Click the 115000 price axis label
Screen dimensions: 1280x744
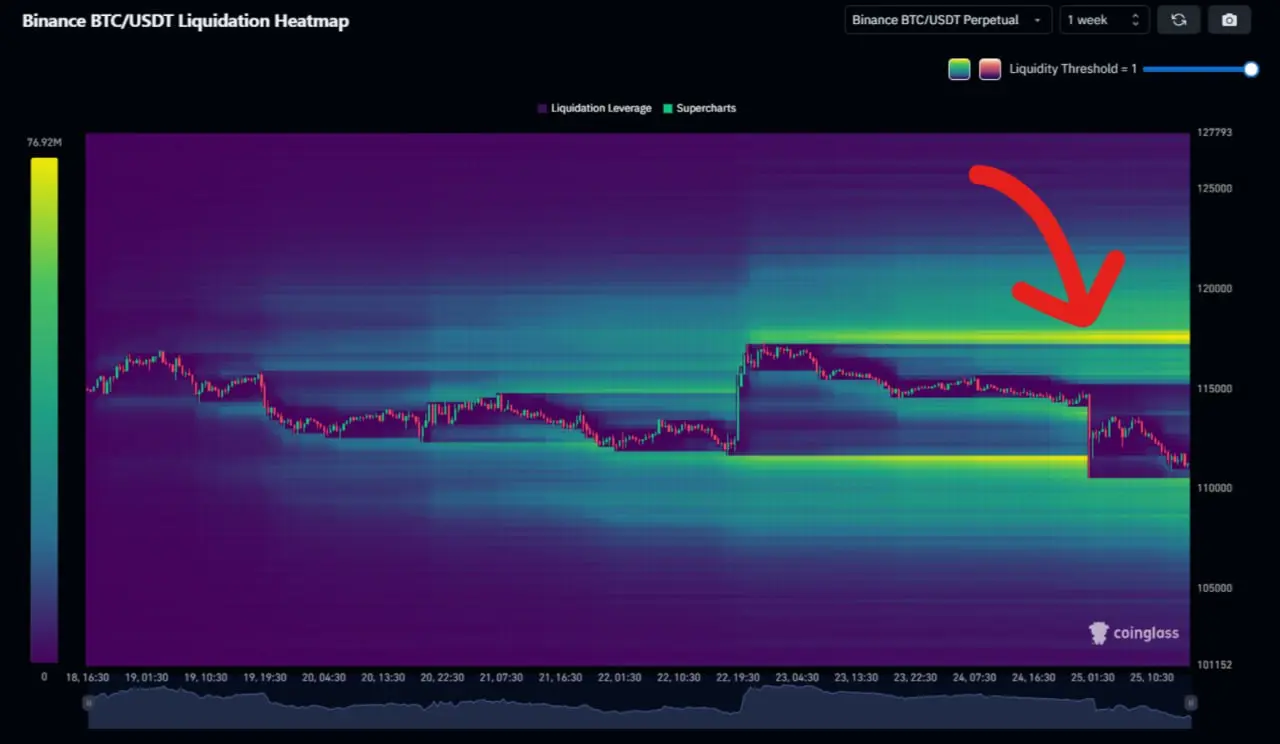[1214, 388]
